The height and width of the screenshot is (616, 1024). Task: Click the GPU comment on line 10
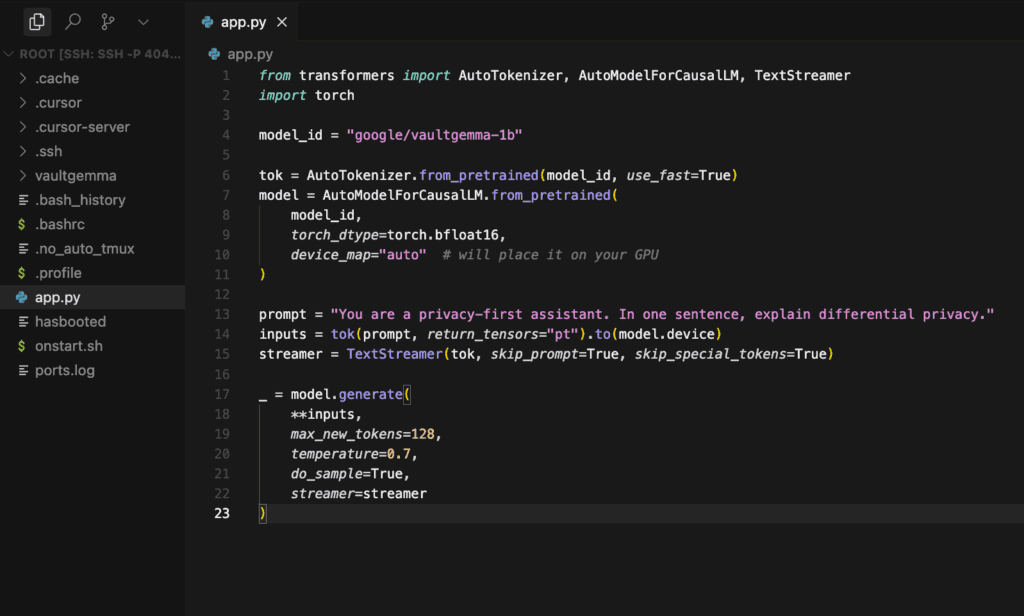pos(550,255)
